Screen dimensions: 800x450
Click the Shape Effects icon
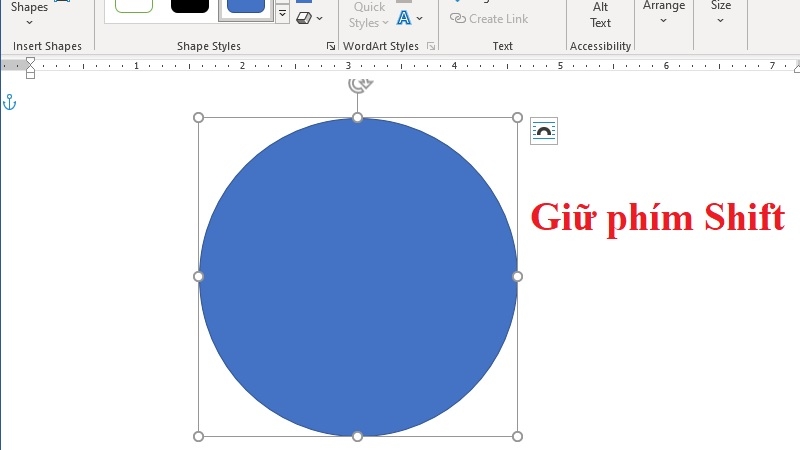click(304, 18)
